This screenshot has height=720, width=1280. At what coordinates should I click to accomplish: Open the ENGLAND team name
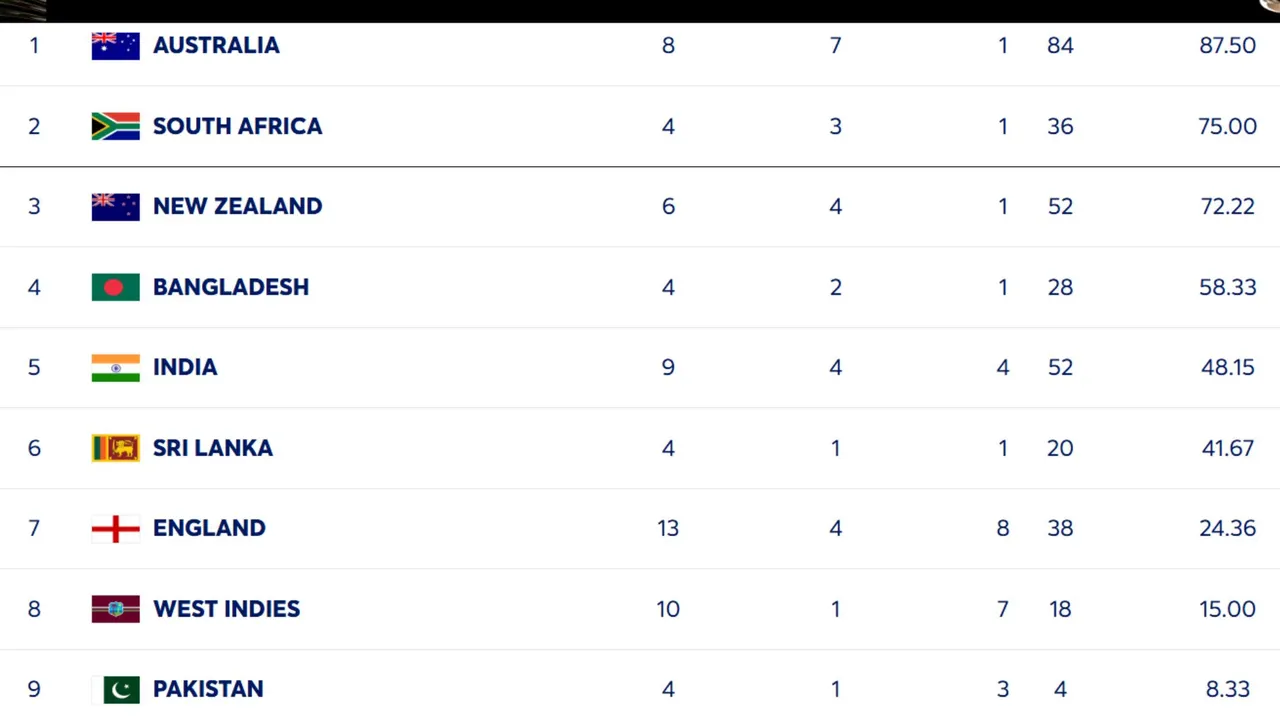point(209,528)
